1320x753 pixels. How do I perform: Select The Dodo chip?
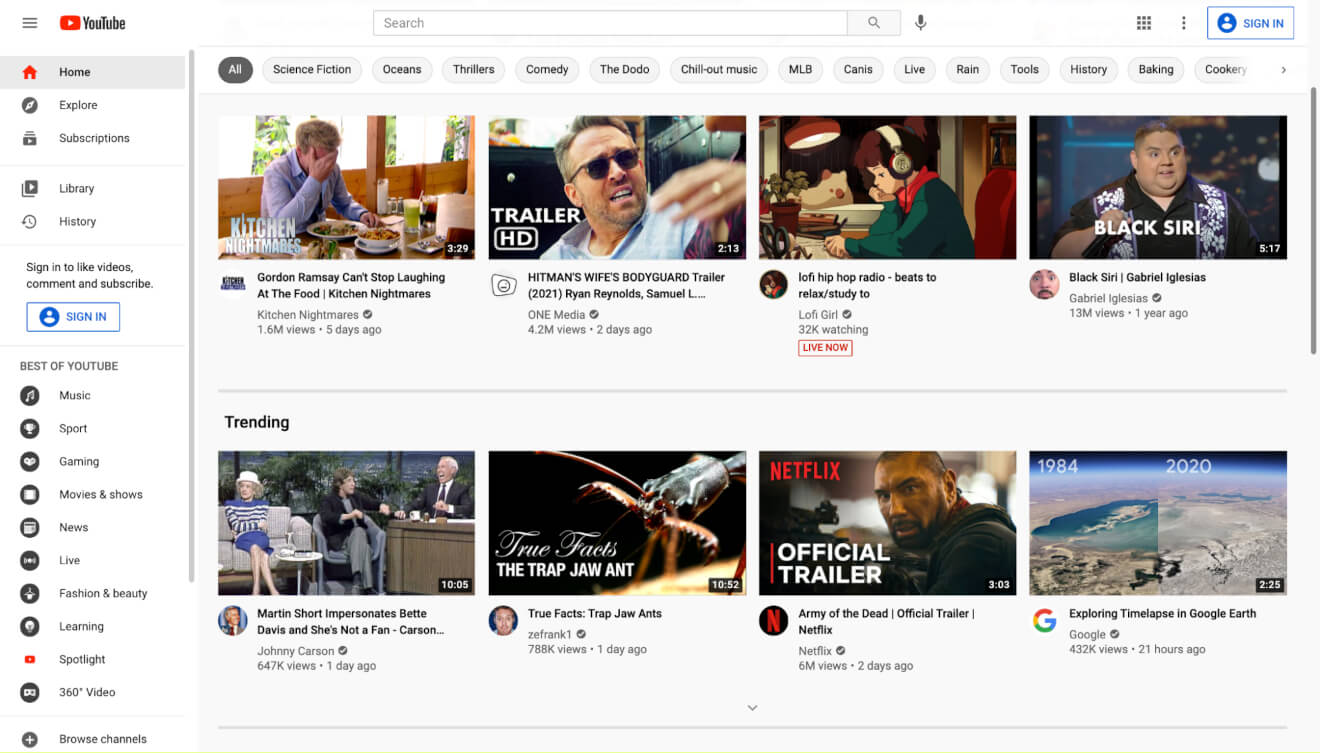[625, 69]
